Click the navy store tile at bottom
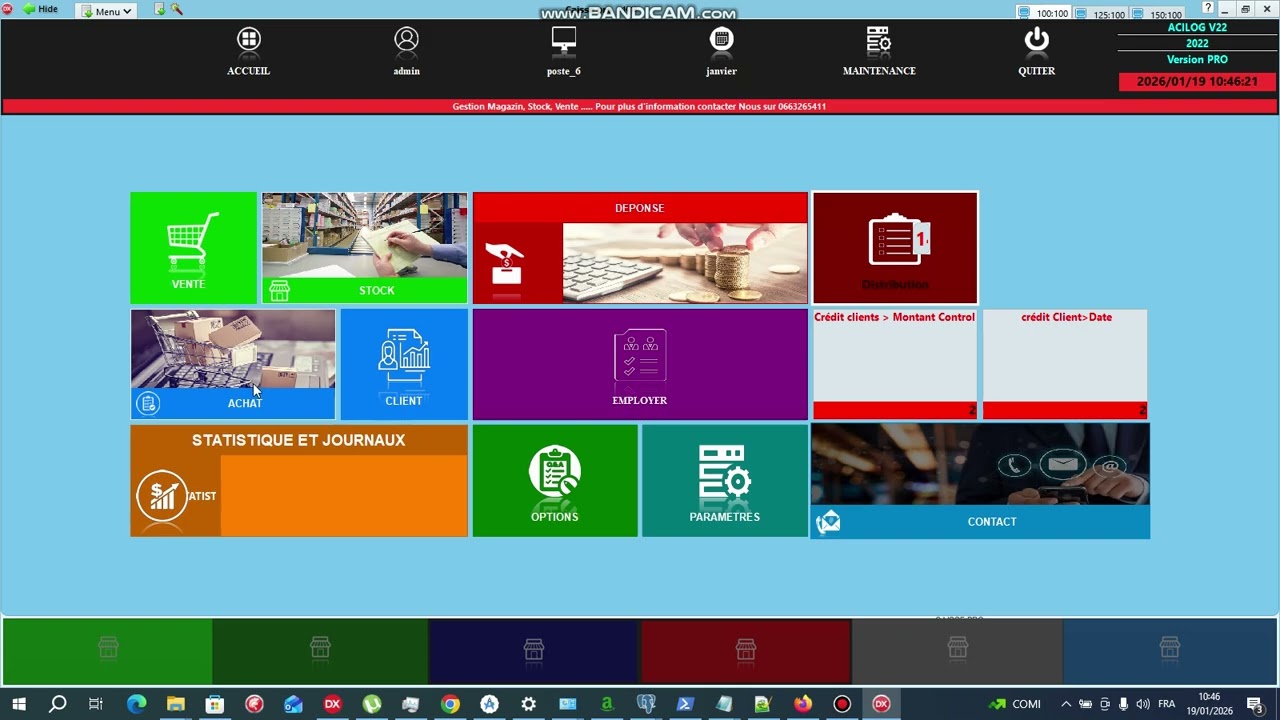 [x=534, y=651]
